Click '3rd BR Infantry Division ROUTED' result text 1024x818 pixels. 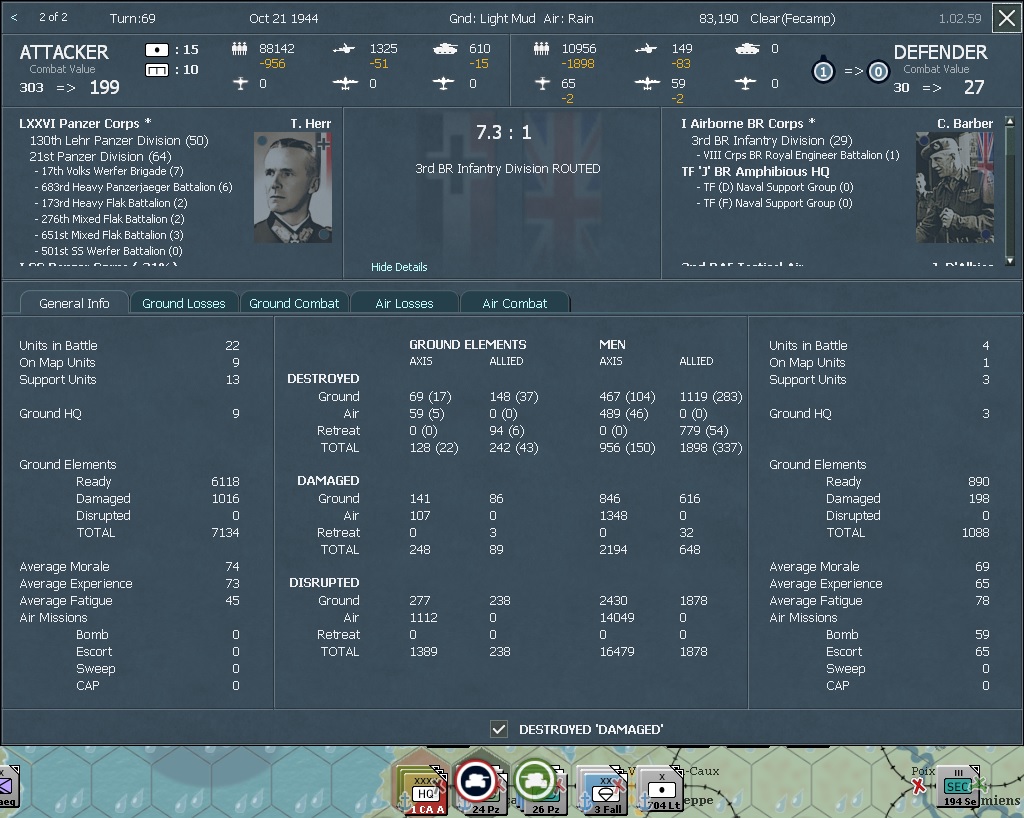[507, 168]
